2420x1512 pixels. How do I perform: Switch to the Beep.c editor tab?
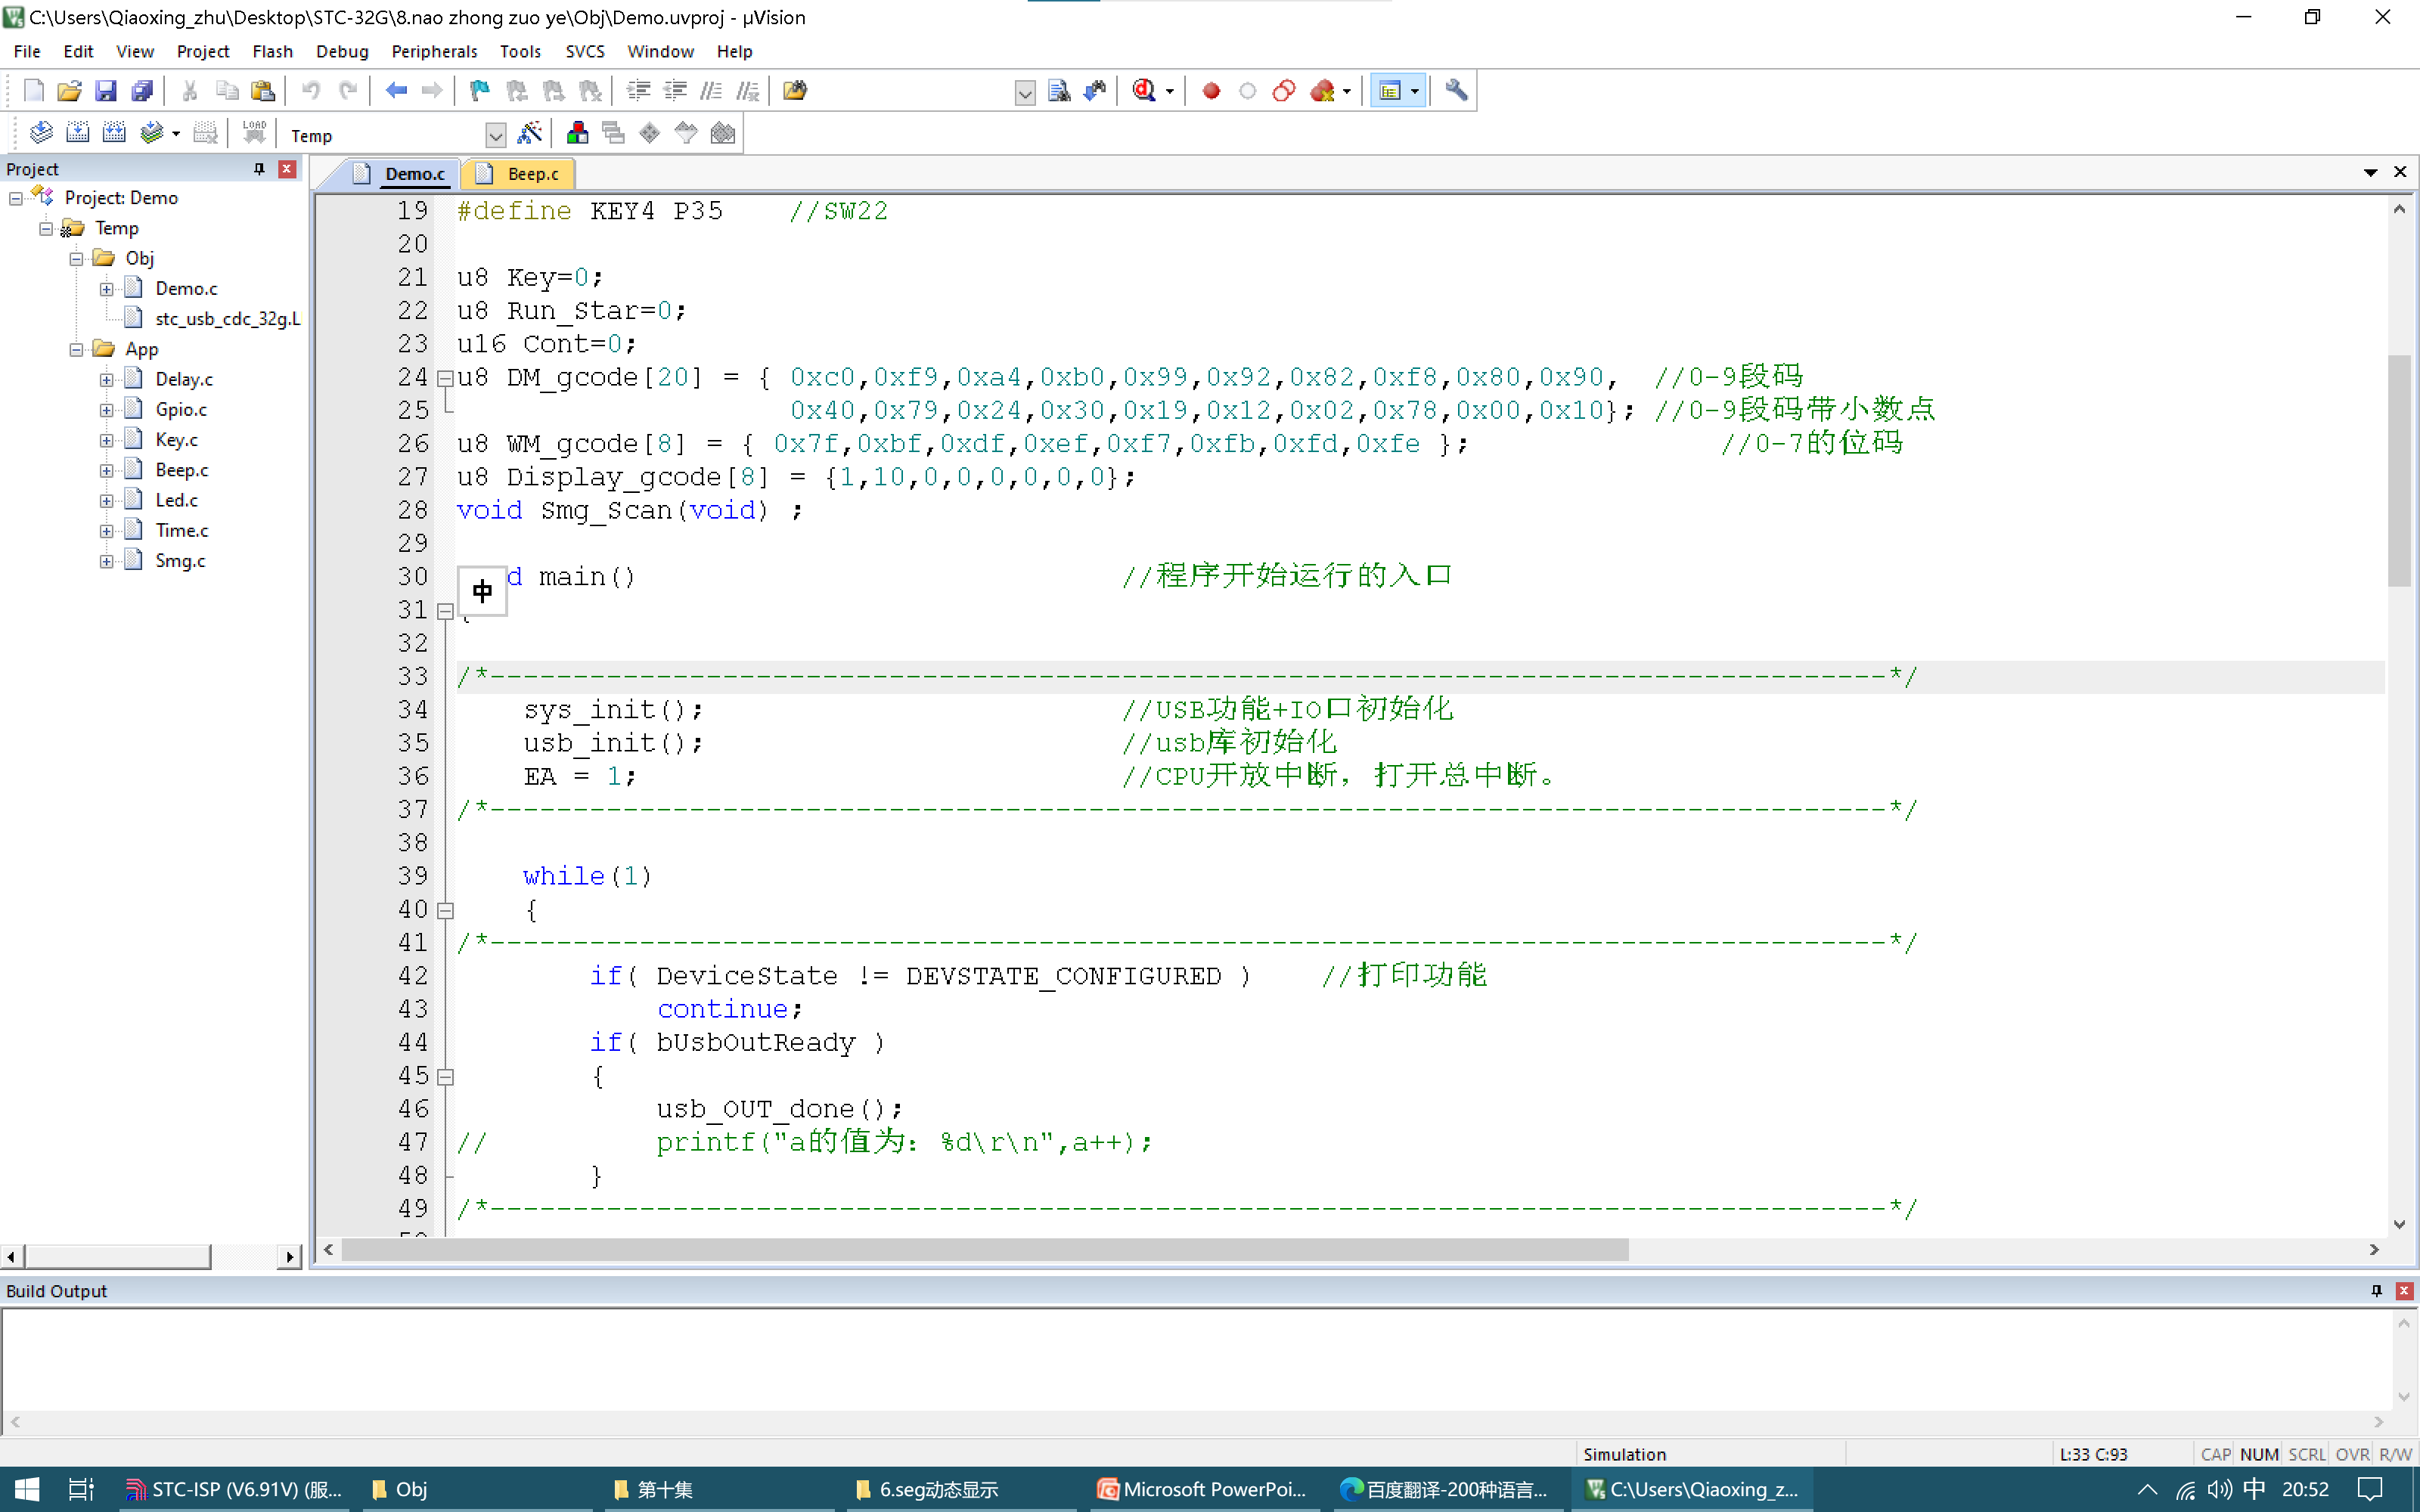(x=519, y=174)
